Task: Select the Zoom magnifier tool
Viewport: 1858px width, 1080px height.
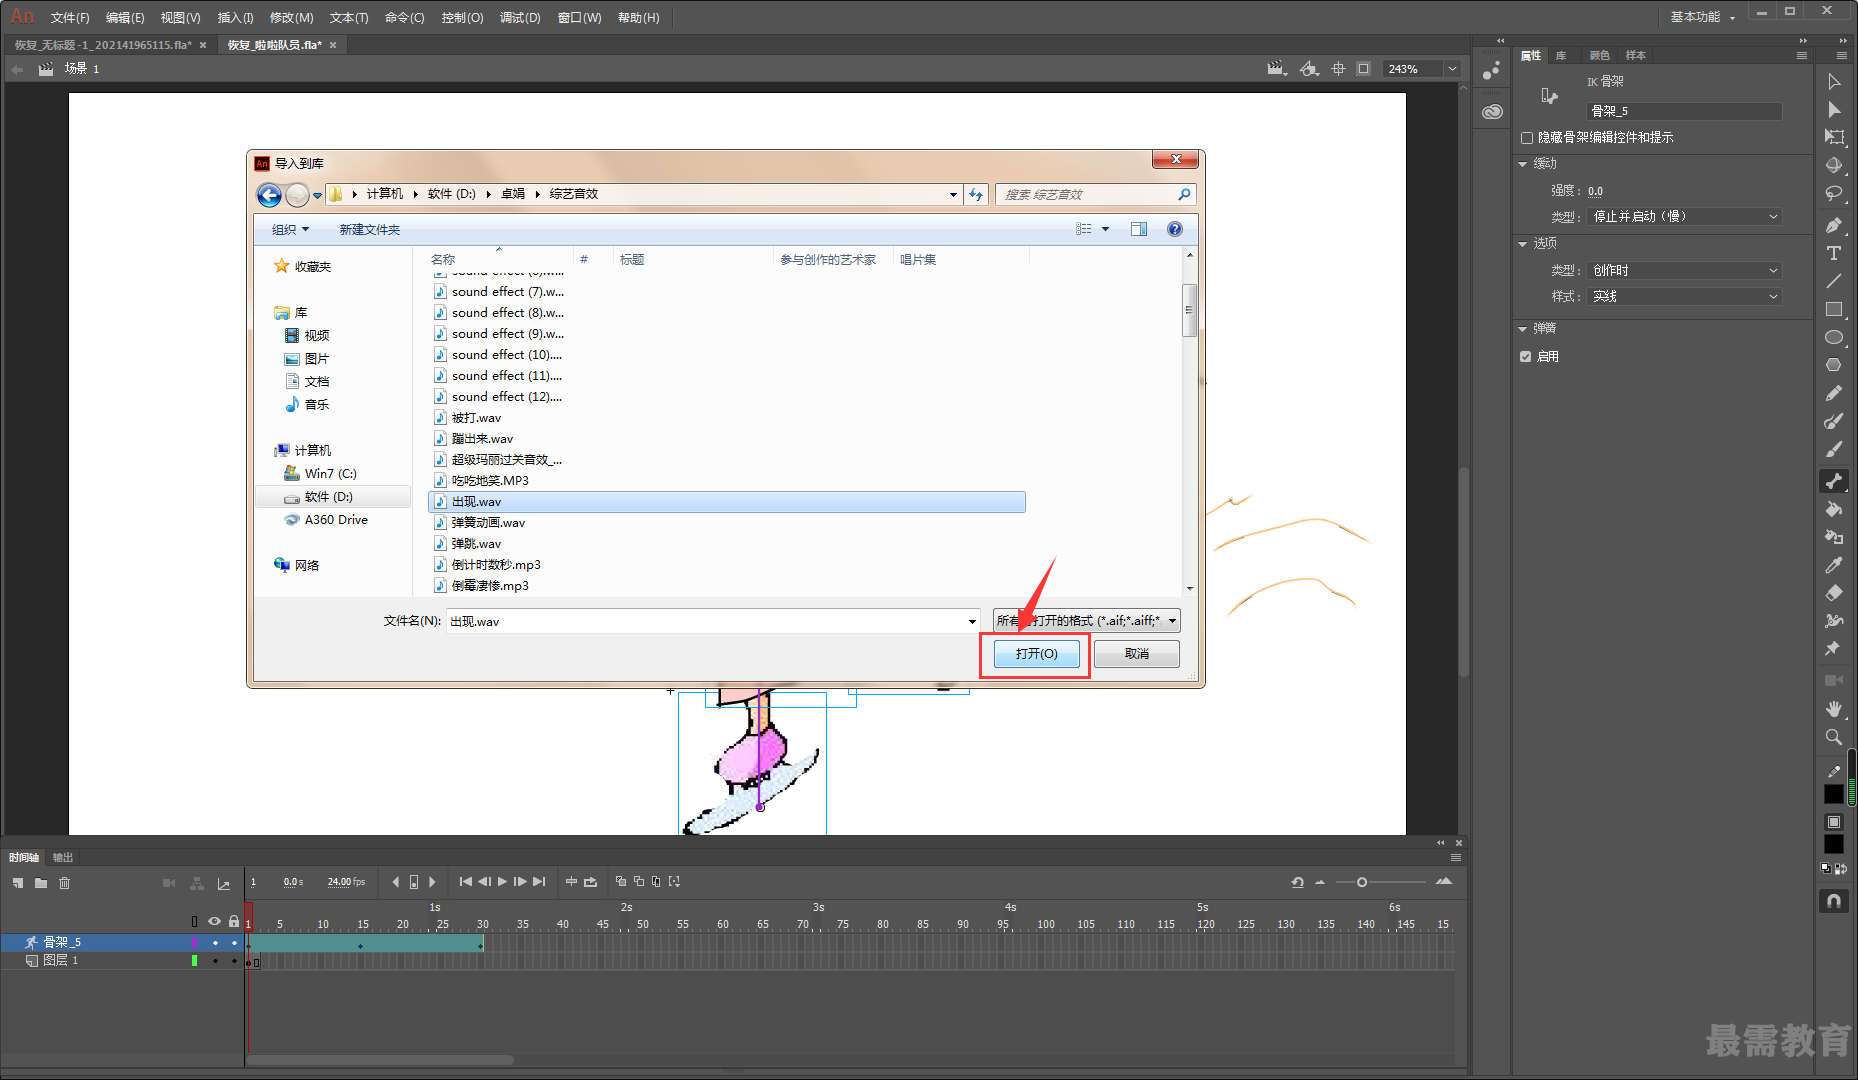Action: 1834,737
